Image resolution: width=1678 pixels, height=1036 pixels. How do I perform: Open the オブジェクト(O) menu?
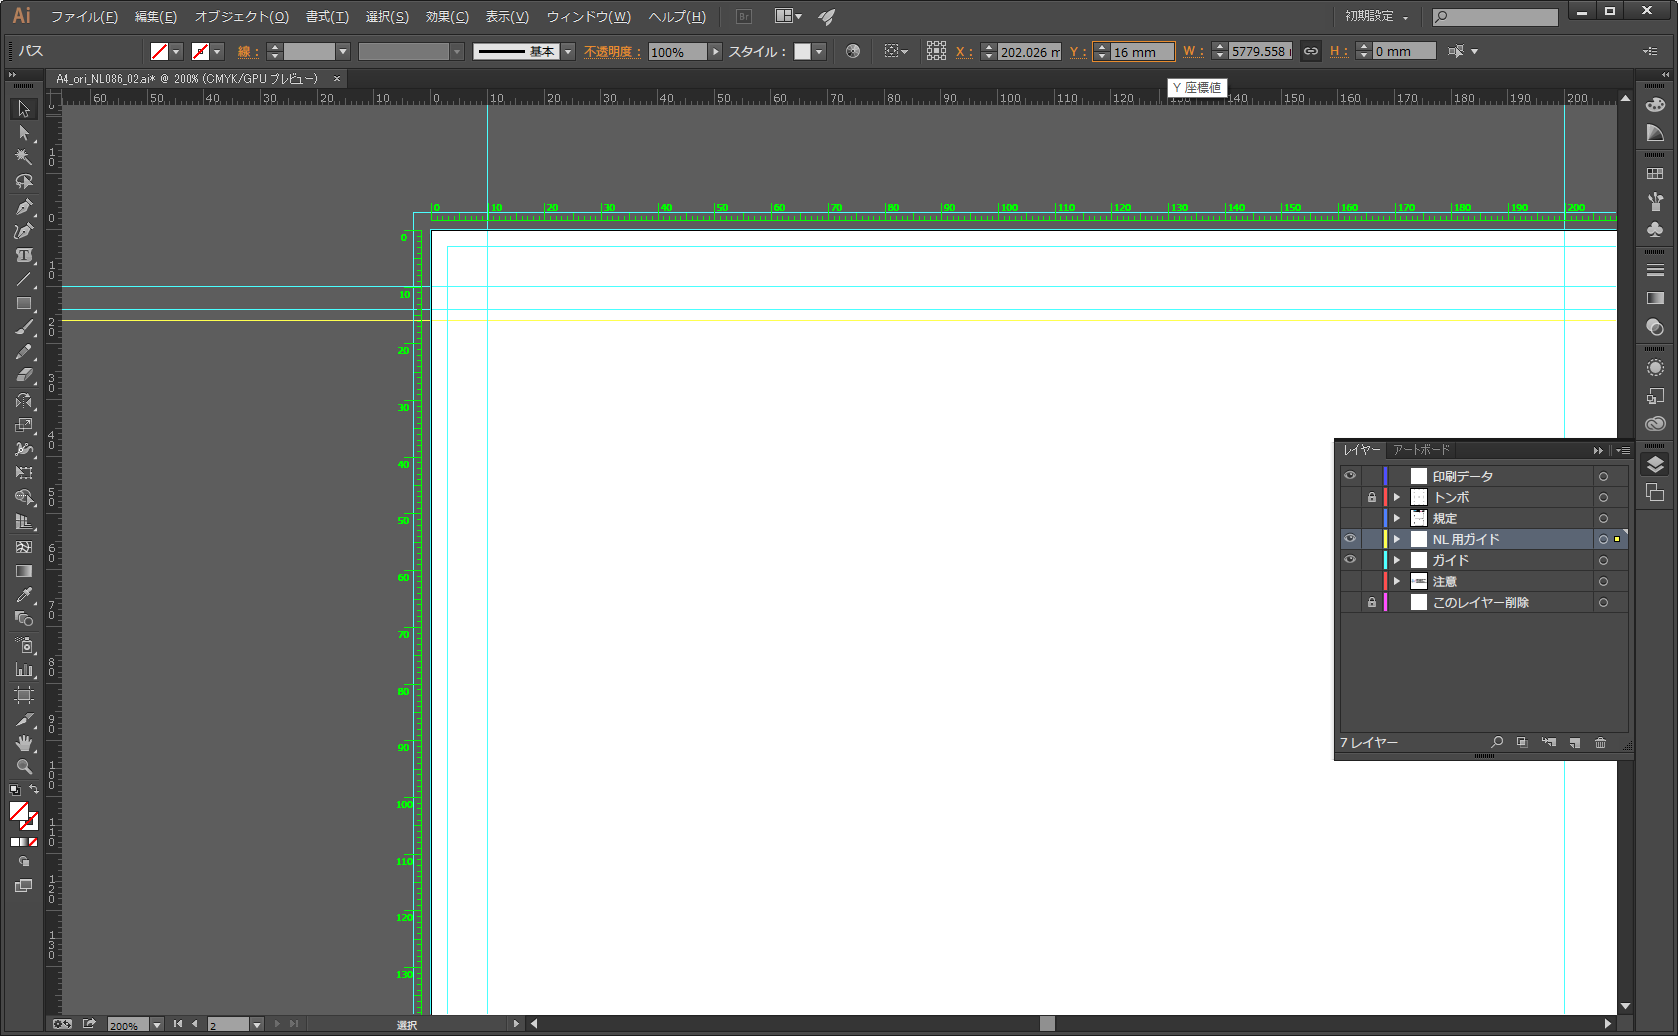tap(242, 17)
